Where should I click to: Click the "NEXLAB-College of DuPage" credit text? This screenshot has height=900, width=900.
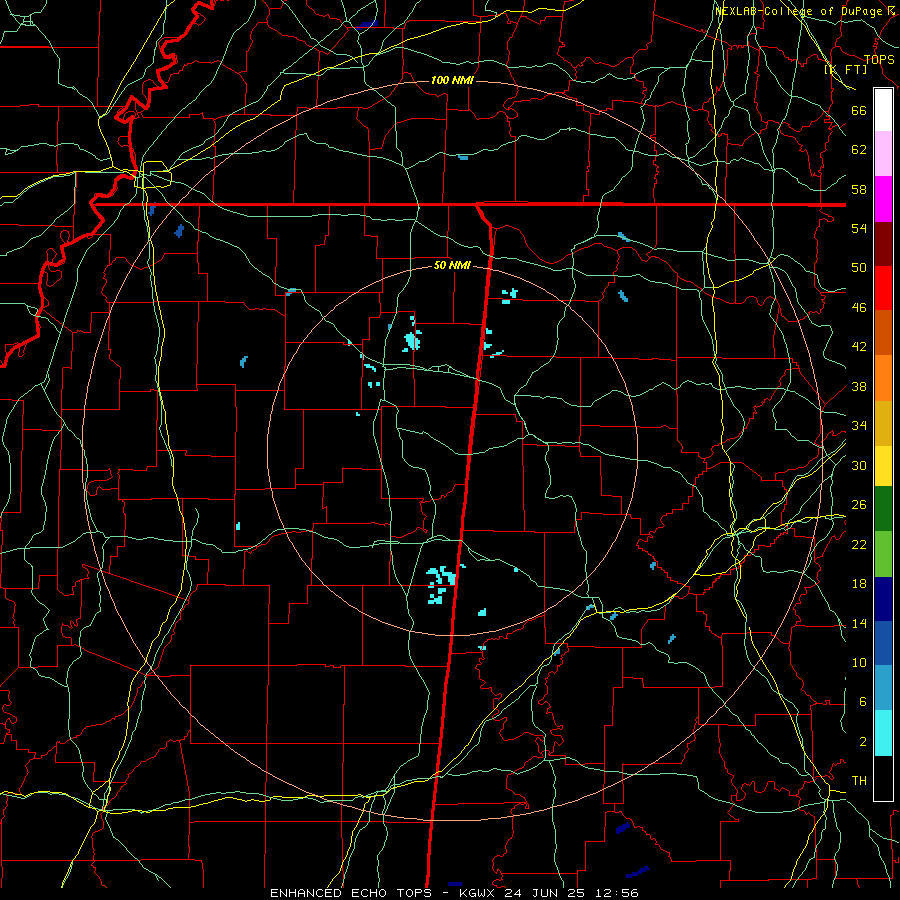click(x=798, y=11)
